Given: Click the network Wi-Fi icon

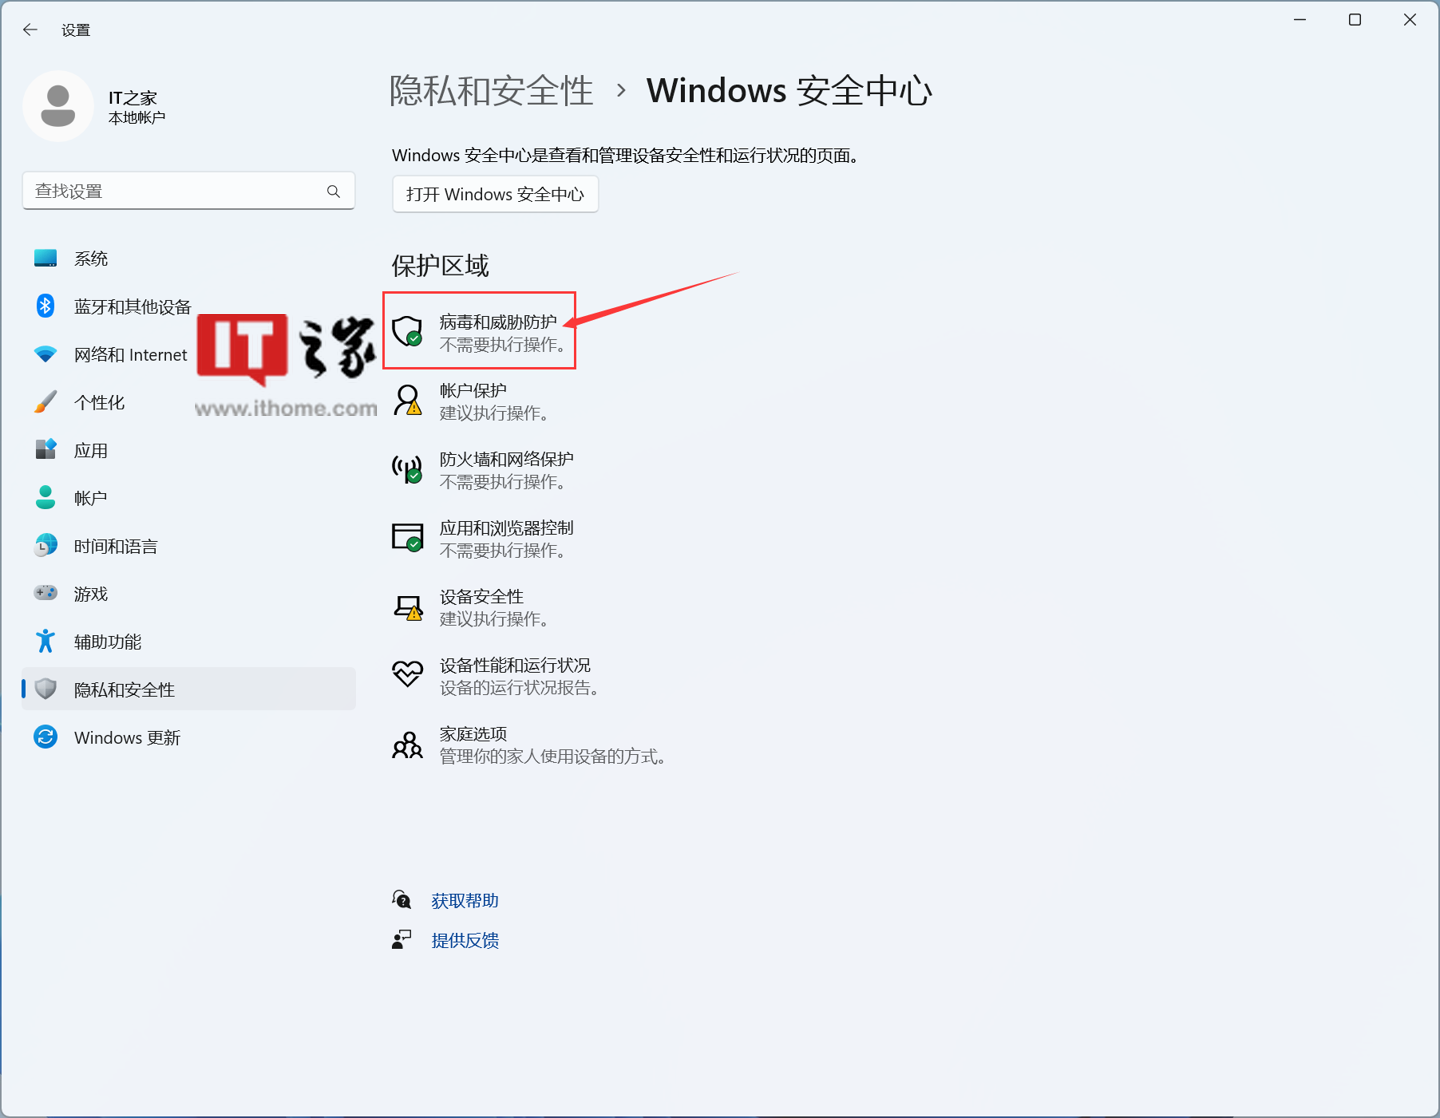Looking at the screenshot, I should pos(45,354).
